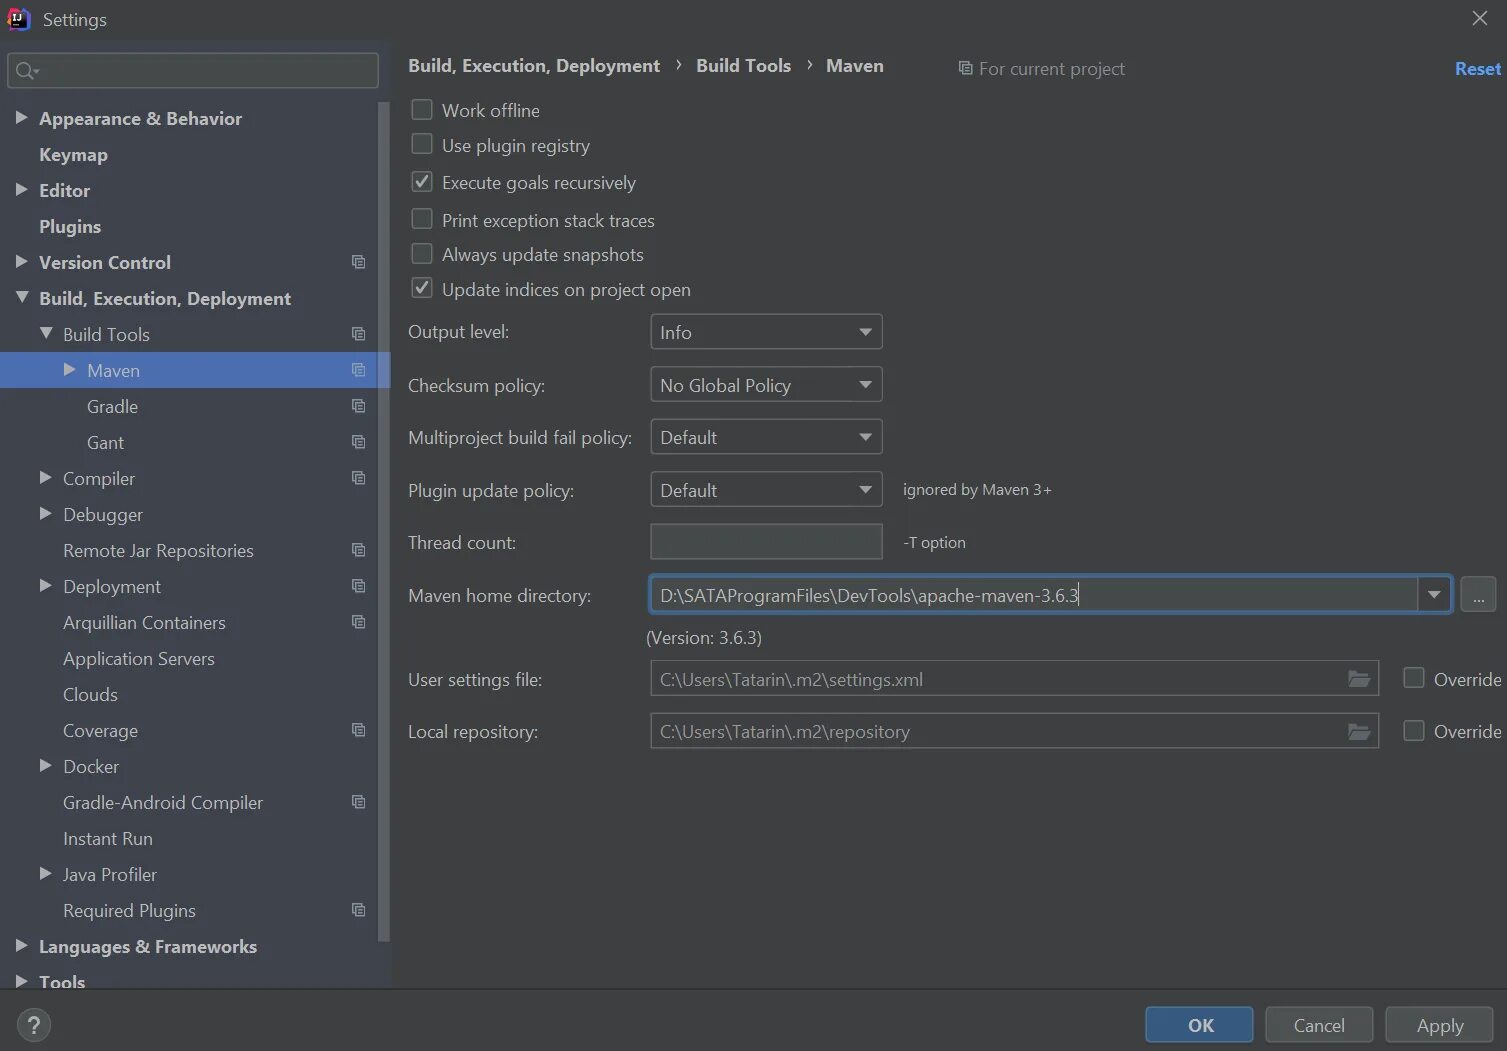Expand the Version Control section
This screenshot has height=1051, width=1507.
pos(21,262)
